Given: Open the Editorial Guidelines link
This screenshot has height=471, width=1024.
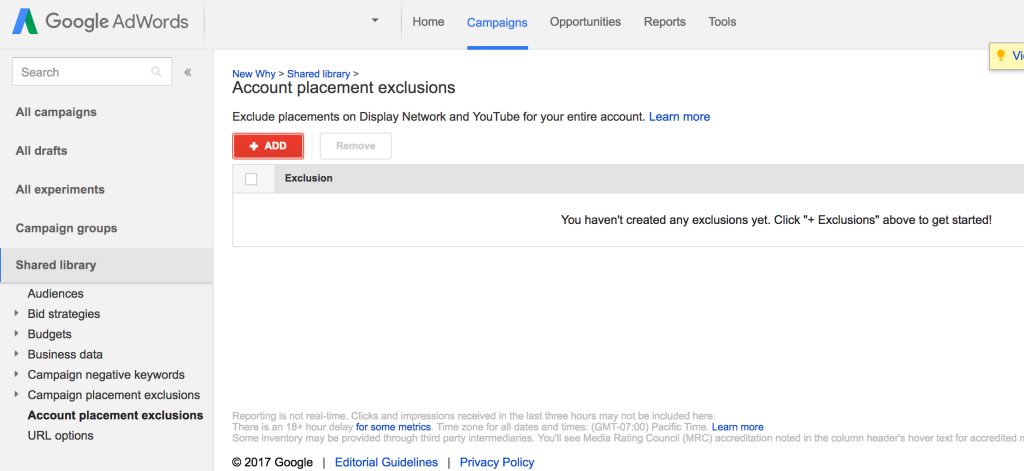Looking at the screenshot, I should (x=387, y=463).
